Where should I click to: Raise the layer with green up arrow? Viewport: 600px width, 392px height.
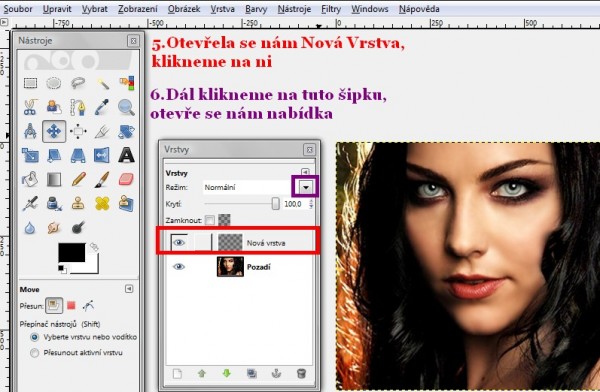[x=202, y=374]
